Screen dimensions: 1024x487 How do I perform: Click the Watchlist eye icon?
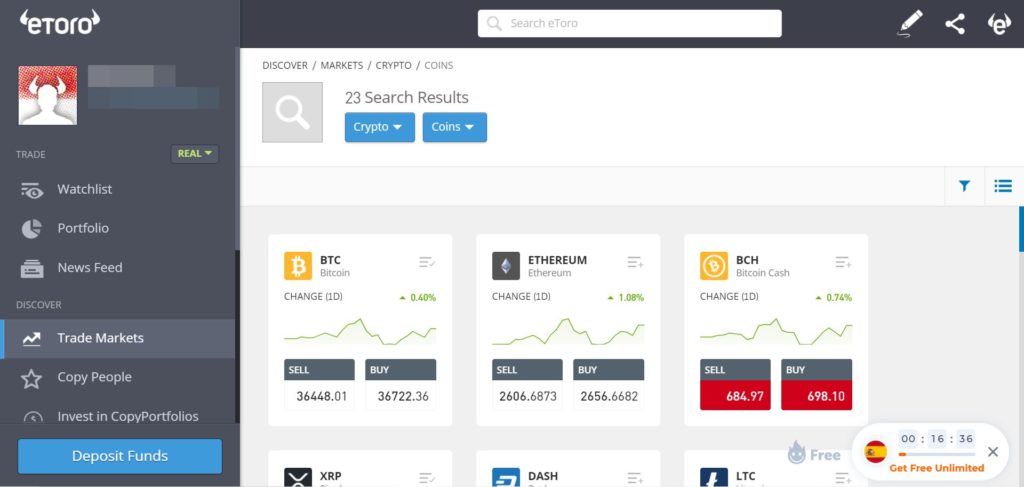click(x=31, y=190)
